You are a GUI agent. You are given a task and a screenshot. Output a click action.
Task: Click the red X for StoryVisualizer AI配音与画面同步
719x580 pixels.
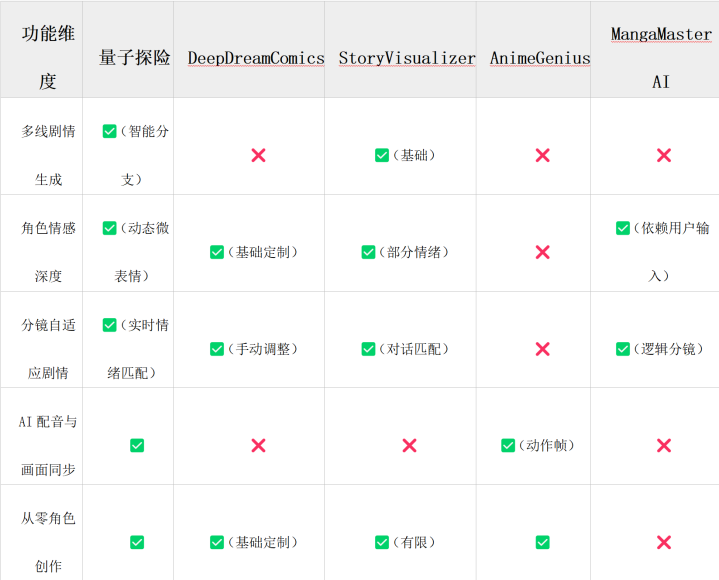[409, 445]
